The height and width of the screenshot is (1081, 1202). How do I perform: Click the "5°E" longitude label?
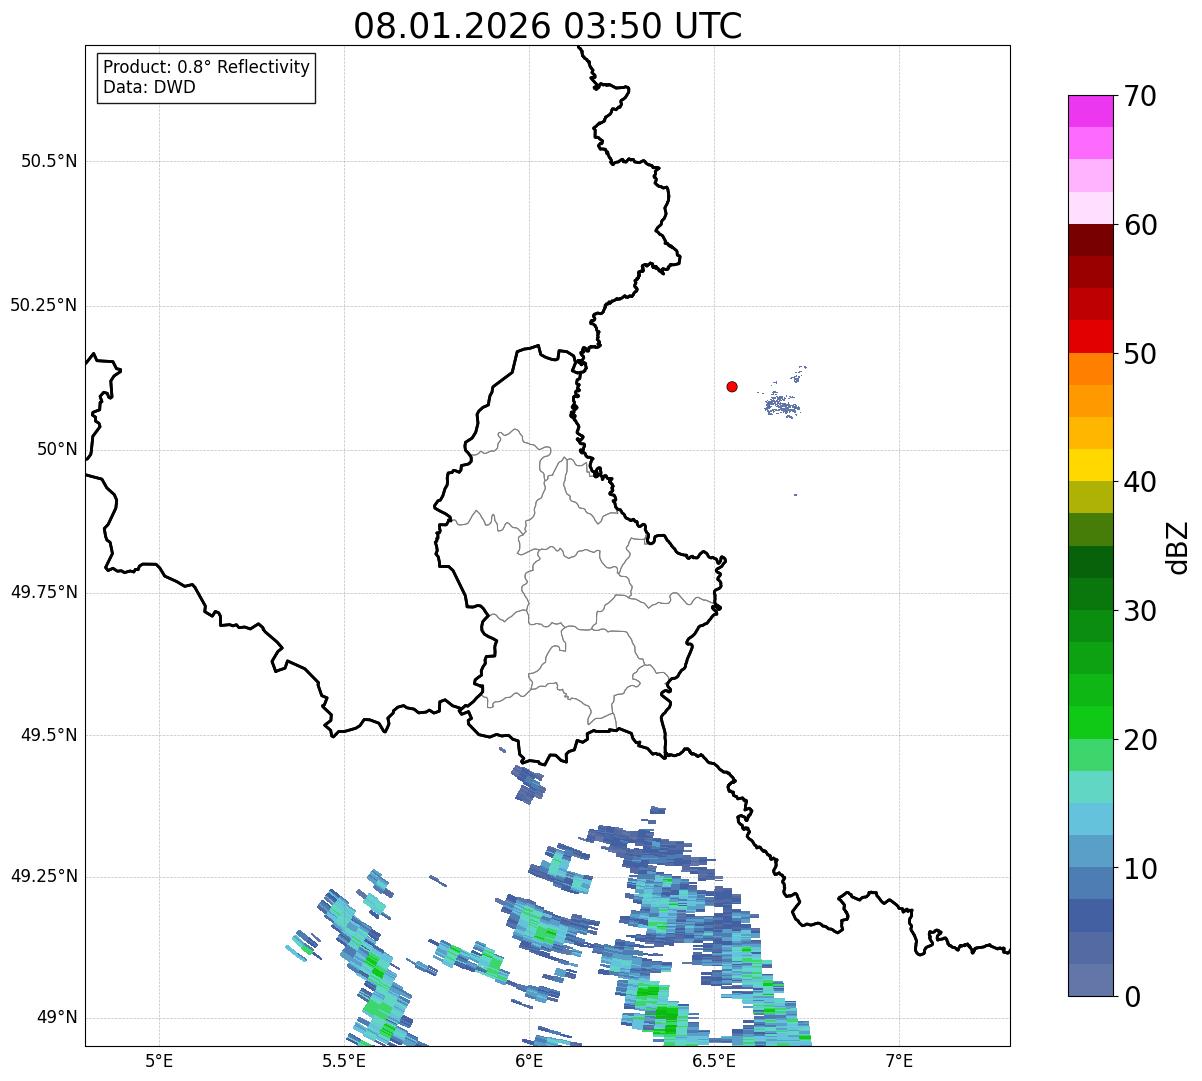click(159, 1061)
